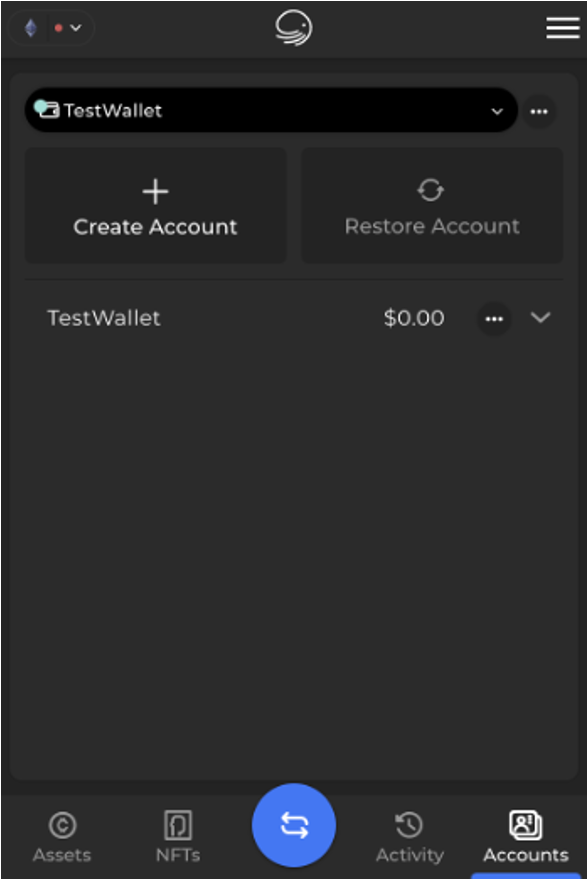Image resolution: width=588 pixels, height=880 pixels.
Task: Open the Ethereum network icon at top left
Action: click(29, 28)
